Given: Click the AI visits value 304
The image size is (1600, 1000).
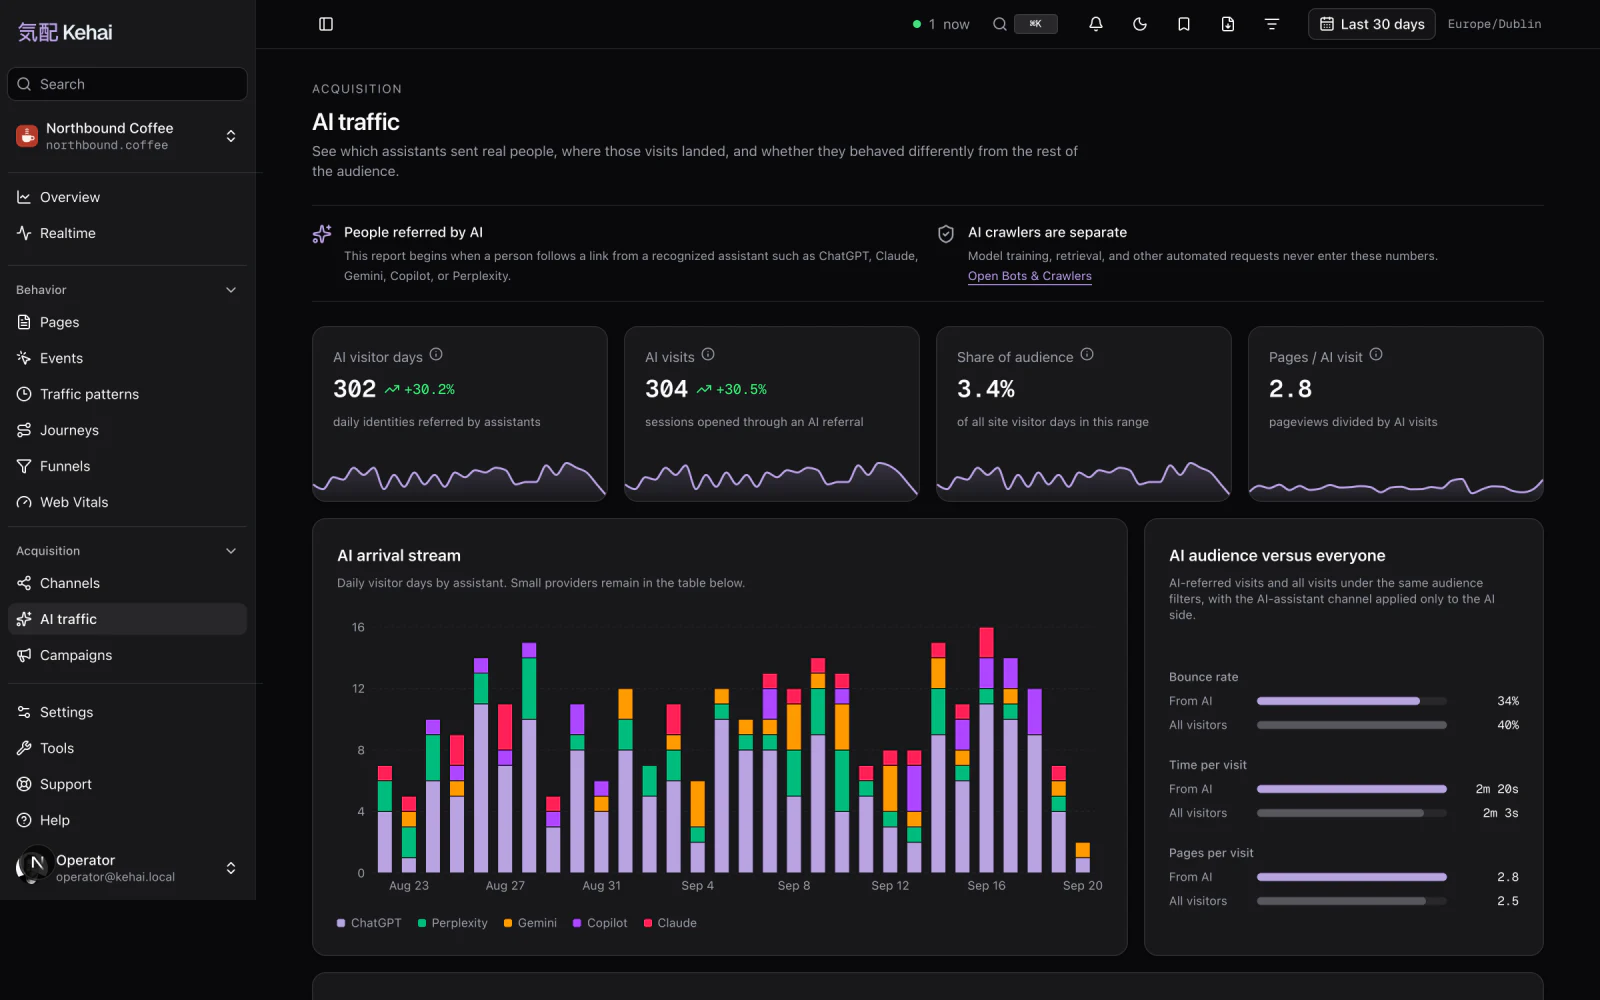Looking at the screenshot, I should (666, 389).
